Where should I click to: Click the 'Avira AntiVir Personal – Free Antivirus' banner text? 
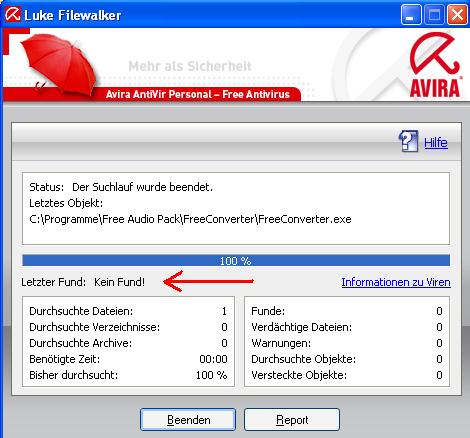click(x=198, y=94)
